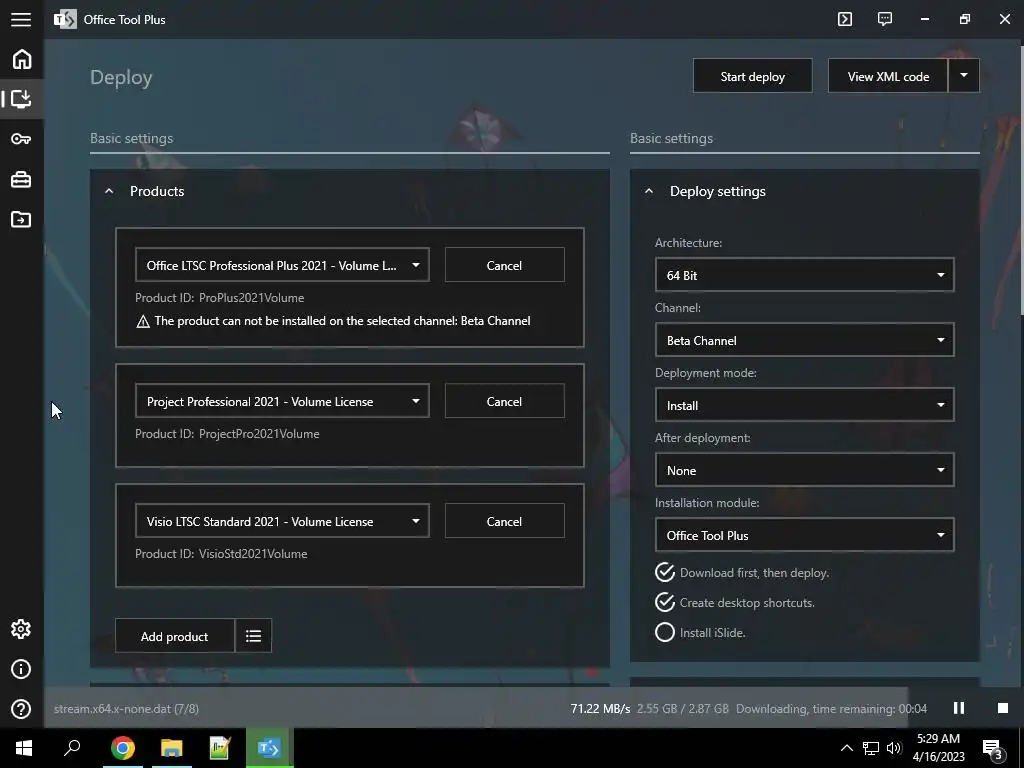The image size is (1024, 768).
Task: Click the download progress bar
Action: pos(476,708)
